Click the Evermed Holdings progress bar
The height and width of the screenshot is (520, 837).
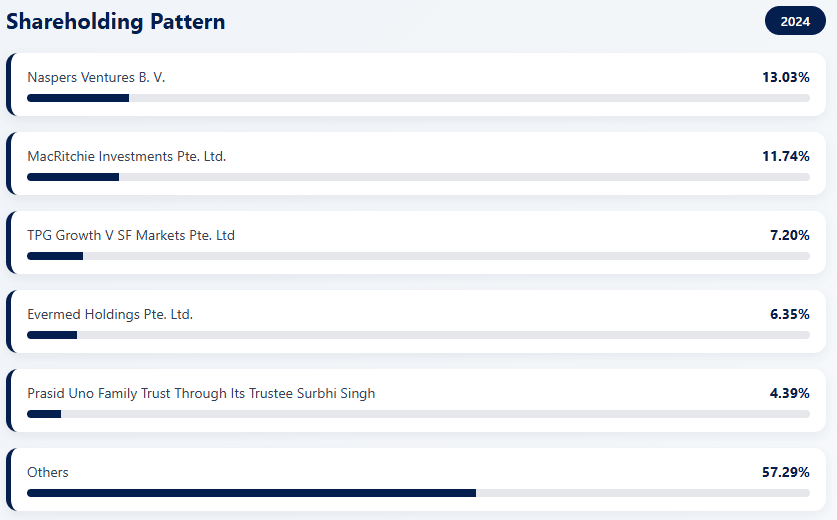point(418,335)
